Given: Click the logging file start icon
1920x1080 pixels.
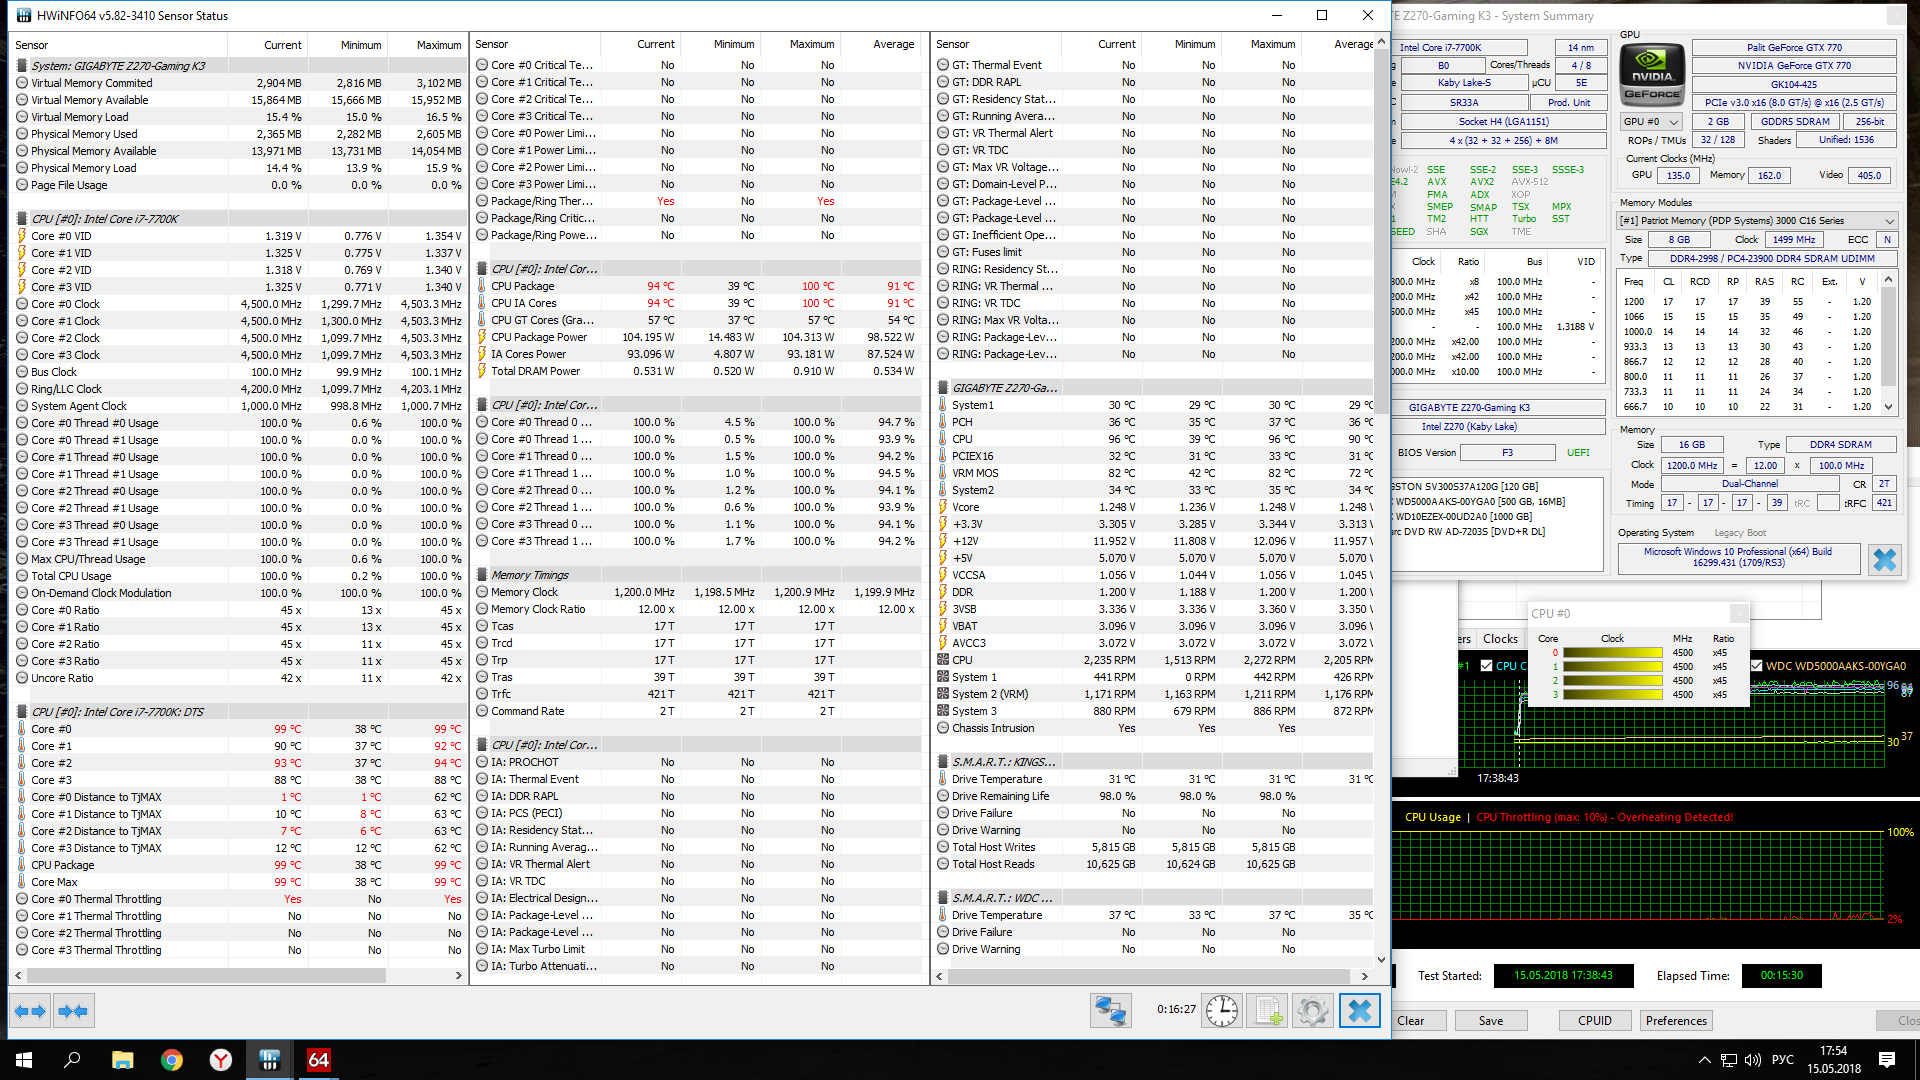Looking at the screenshot, I should (1268, 1011).
